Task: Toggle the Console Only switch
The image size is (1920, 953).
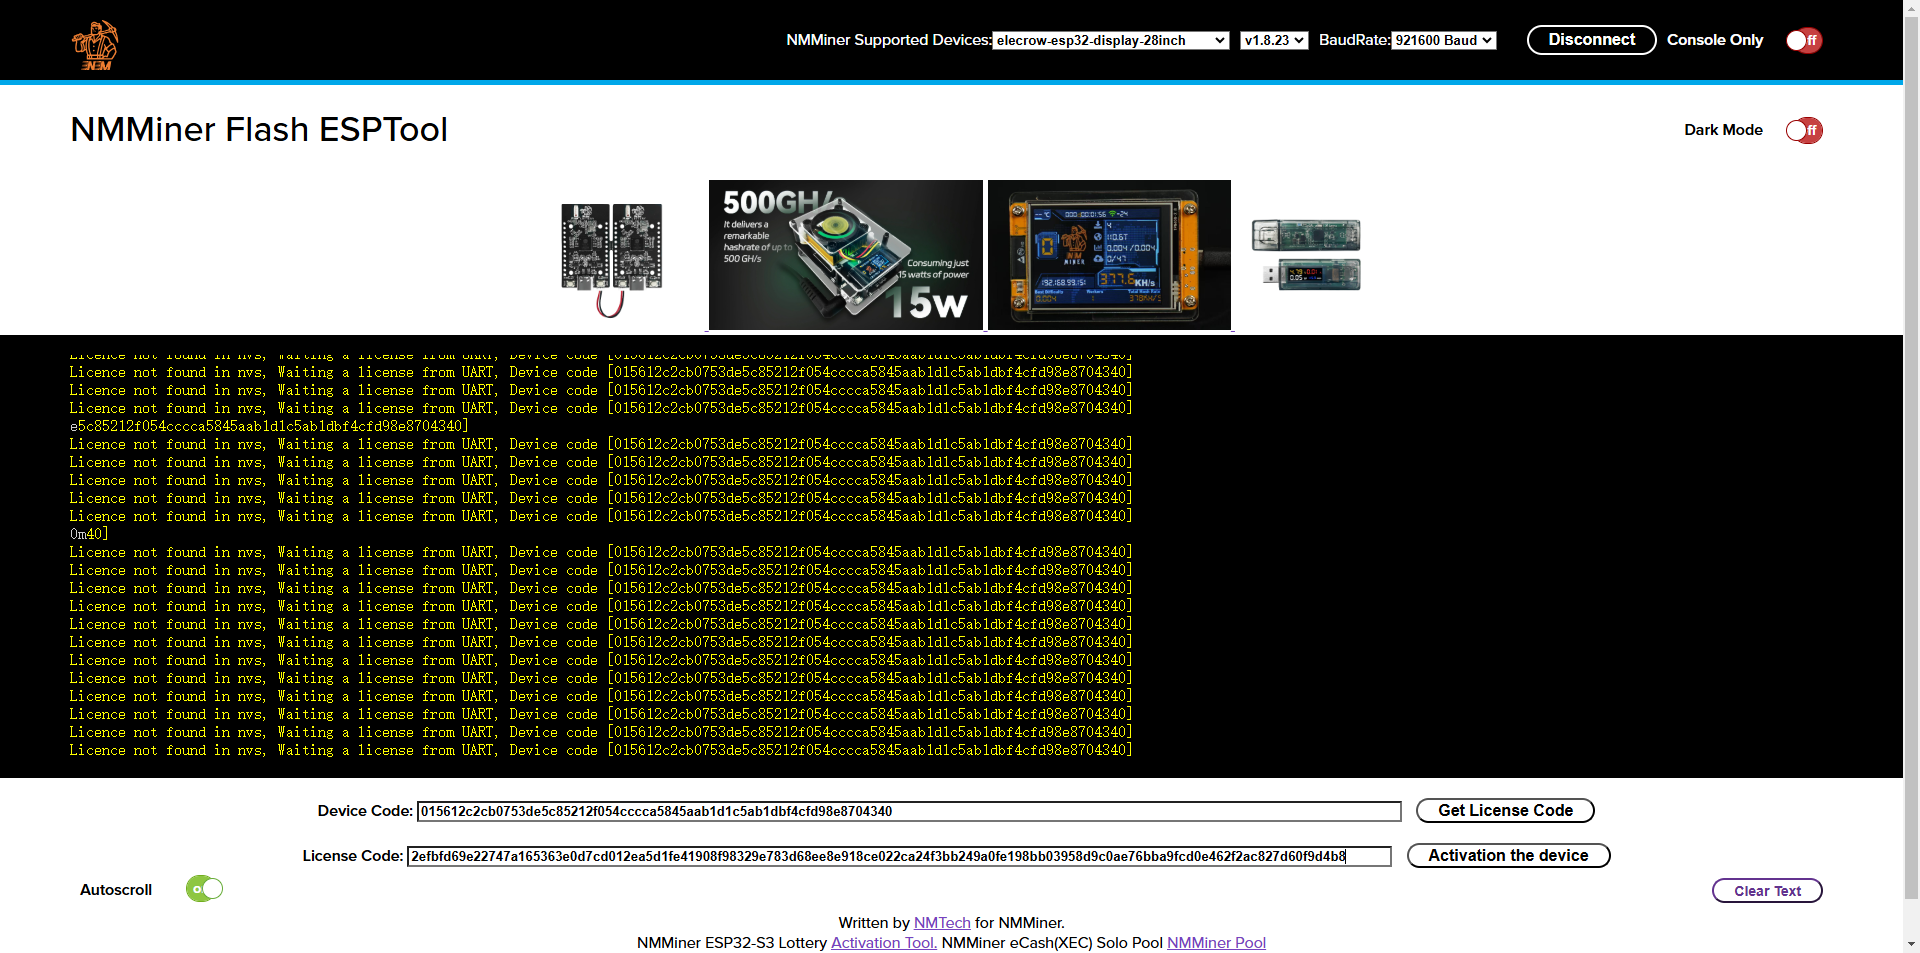Action: (x=1804, y=40)
